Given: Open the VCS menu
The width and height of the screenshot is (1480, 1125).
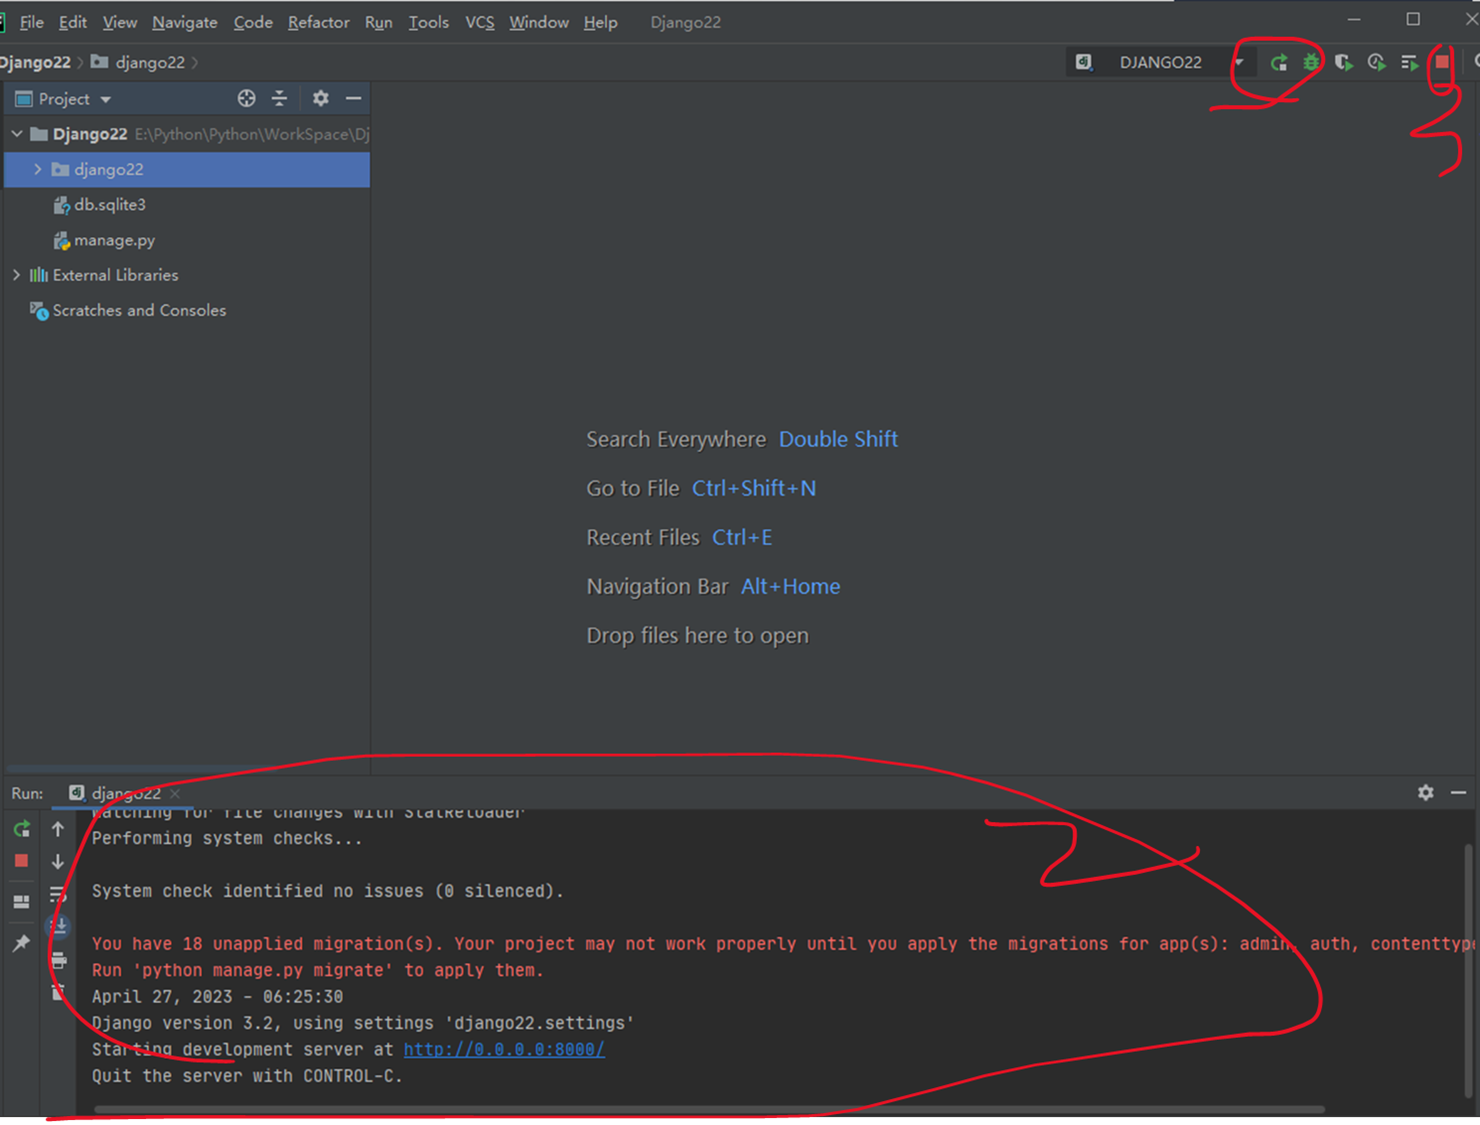Looking at the screenshot, I should pyautogui.click(x=480, y=22).
